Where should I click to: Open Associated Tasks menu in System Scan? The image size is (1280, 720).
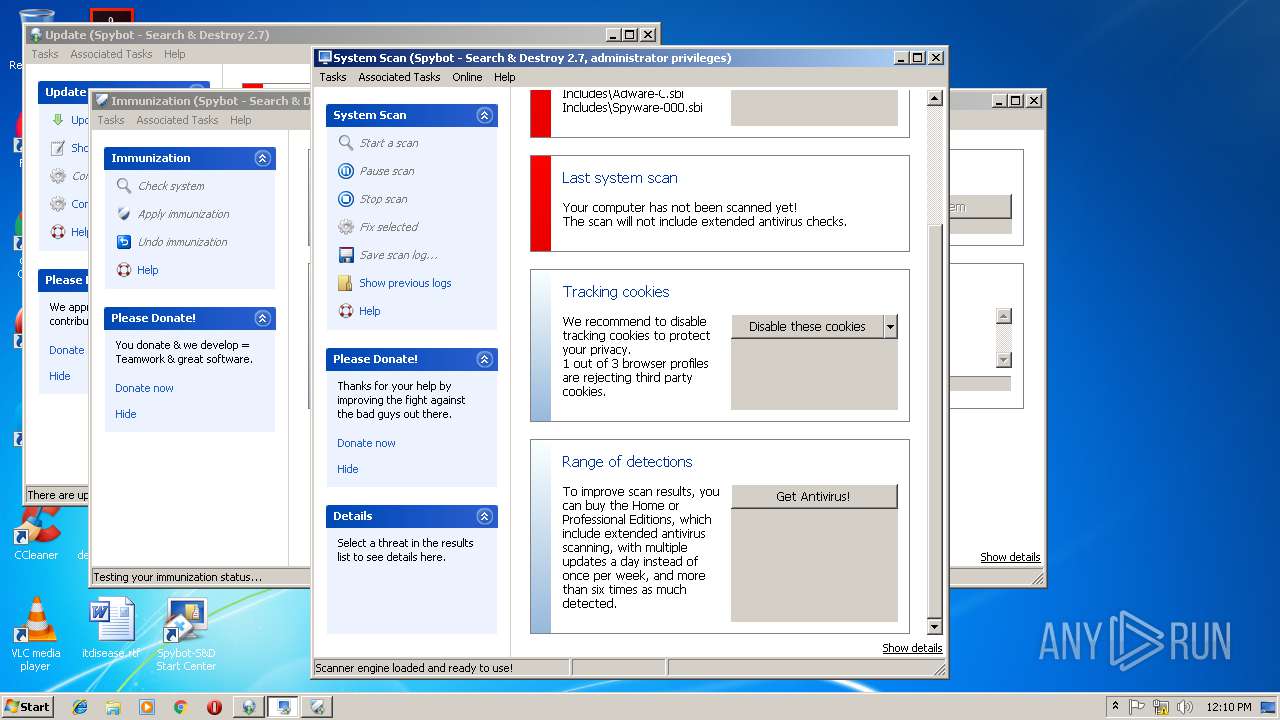(x=399, y=77)
